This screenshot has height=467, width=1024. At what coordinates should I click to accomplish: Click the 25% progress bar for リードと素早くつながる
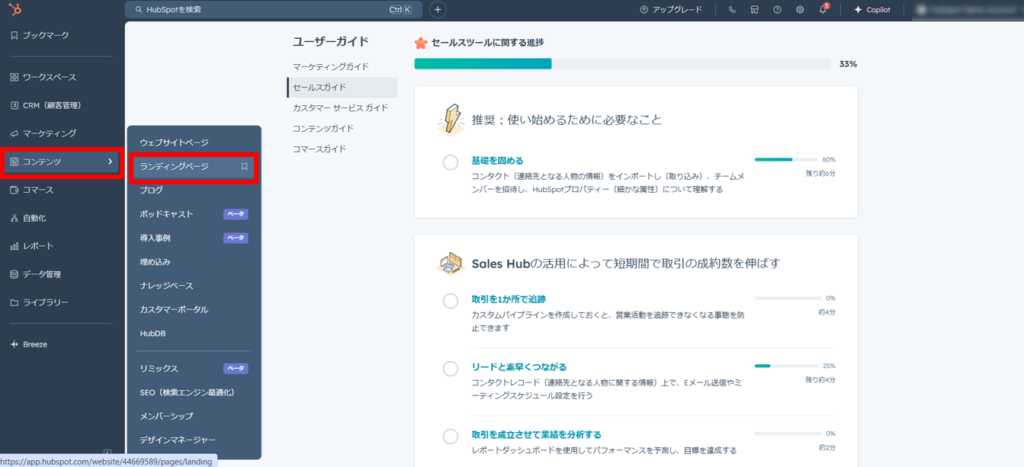(786, 366)
